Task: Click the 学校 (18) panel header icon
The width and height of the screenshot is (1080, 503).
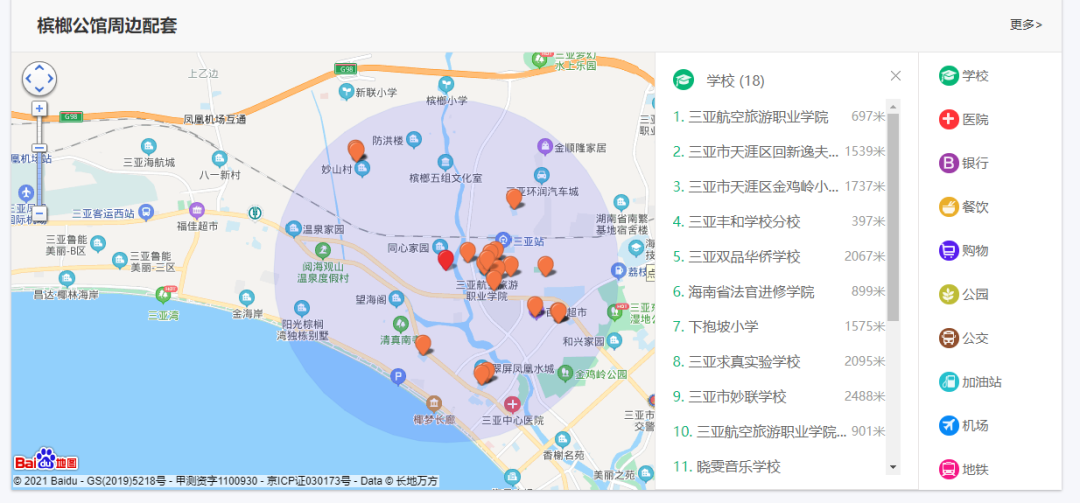Action: click(x=683, y=80)
